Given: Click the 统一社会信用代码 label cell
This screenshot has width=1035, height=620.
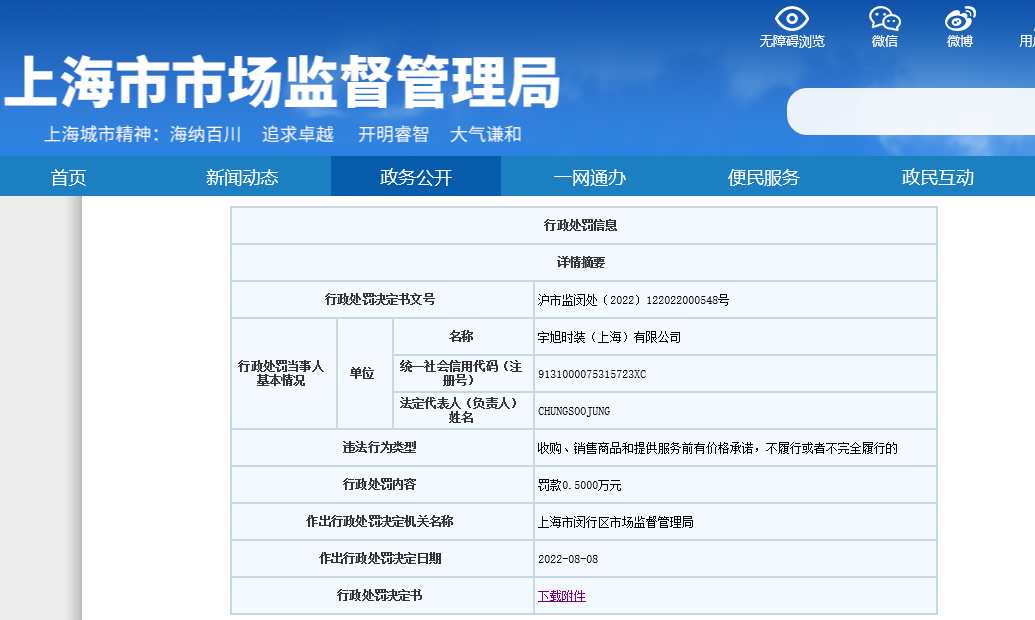Looking at the screenshot, I should click(461, 373).
